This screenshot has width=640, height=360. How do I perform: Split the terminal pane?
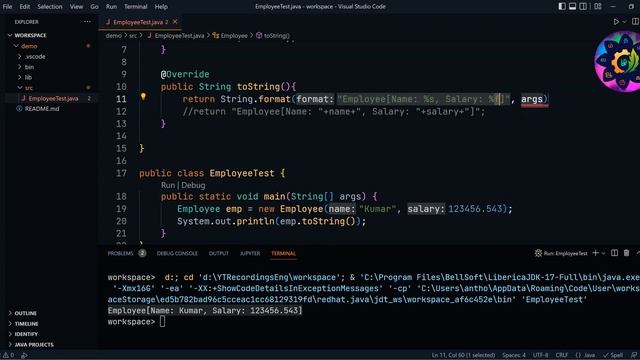(614, 253)
